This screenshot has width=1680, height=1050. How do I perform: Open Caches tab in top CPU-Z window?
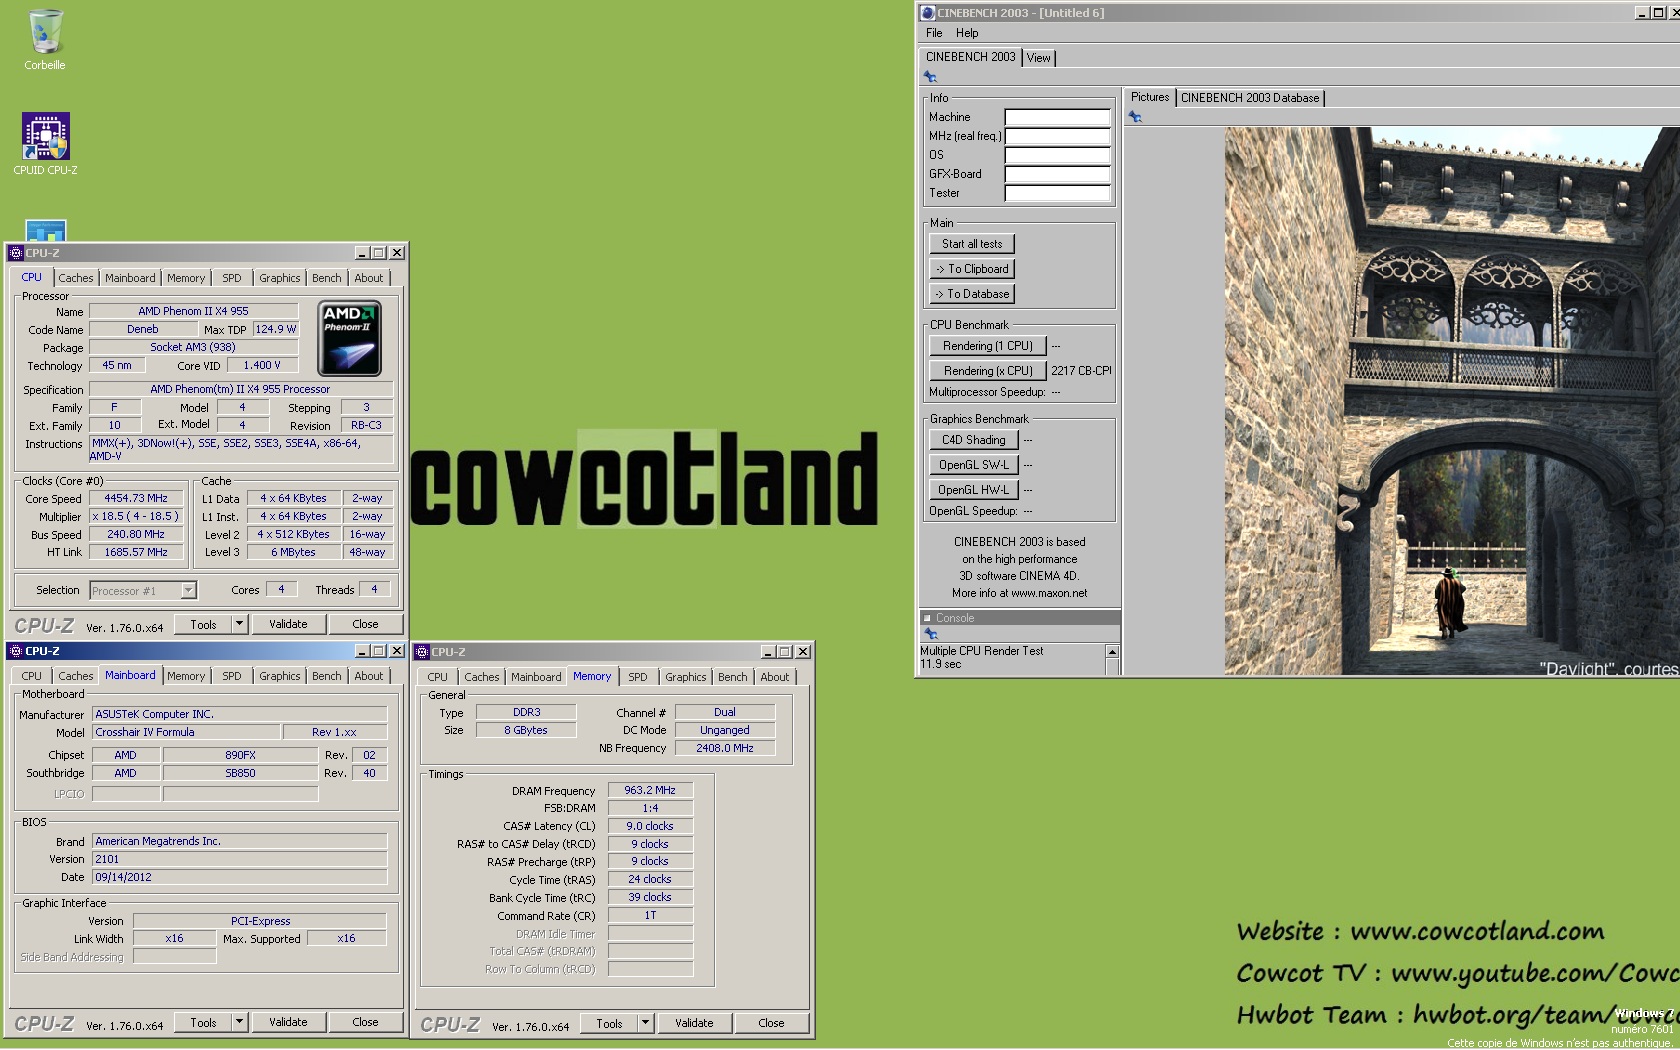click(75, 278)
